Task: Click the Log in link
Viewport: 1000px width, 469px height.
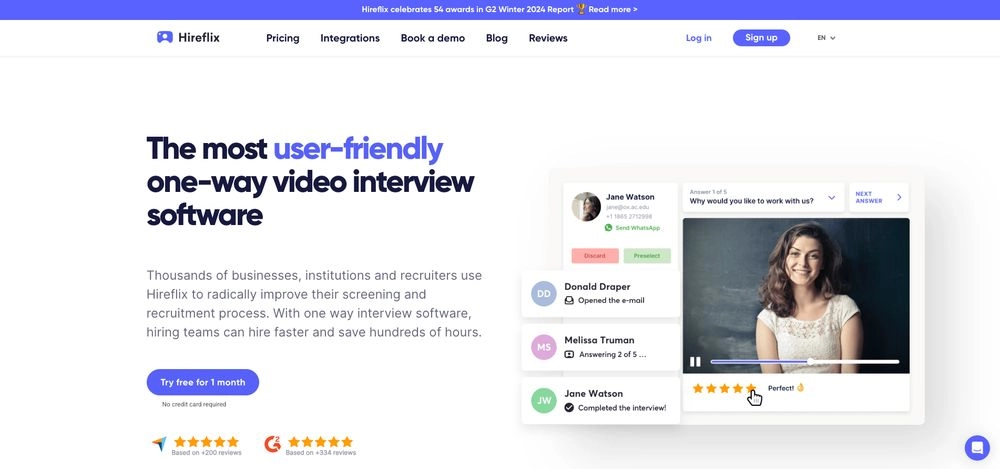Action: coord(698,38)
